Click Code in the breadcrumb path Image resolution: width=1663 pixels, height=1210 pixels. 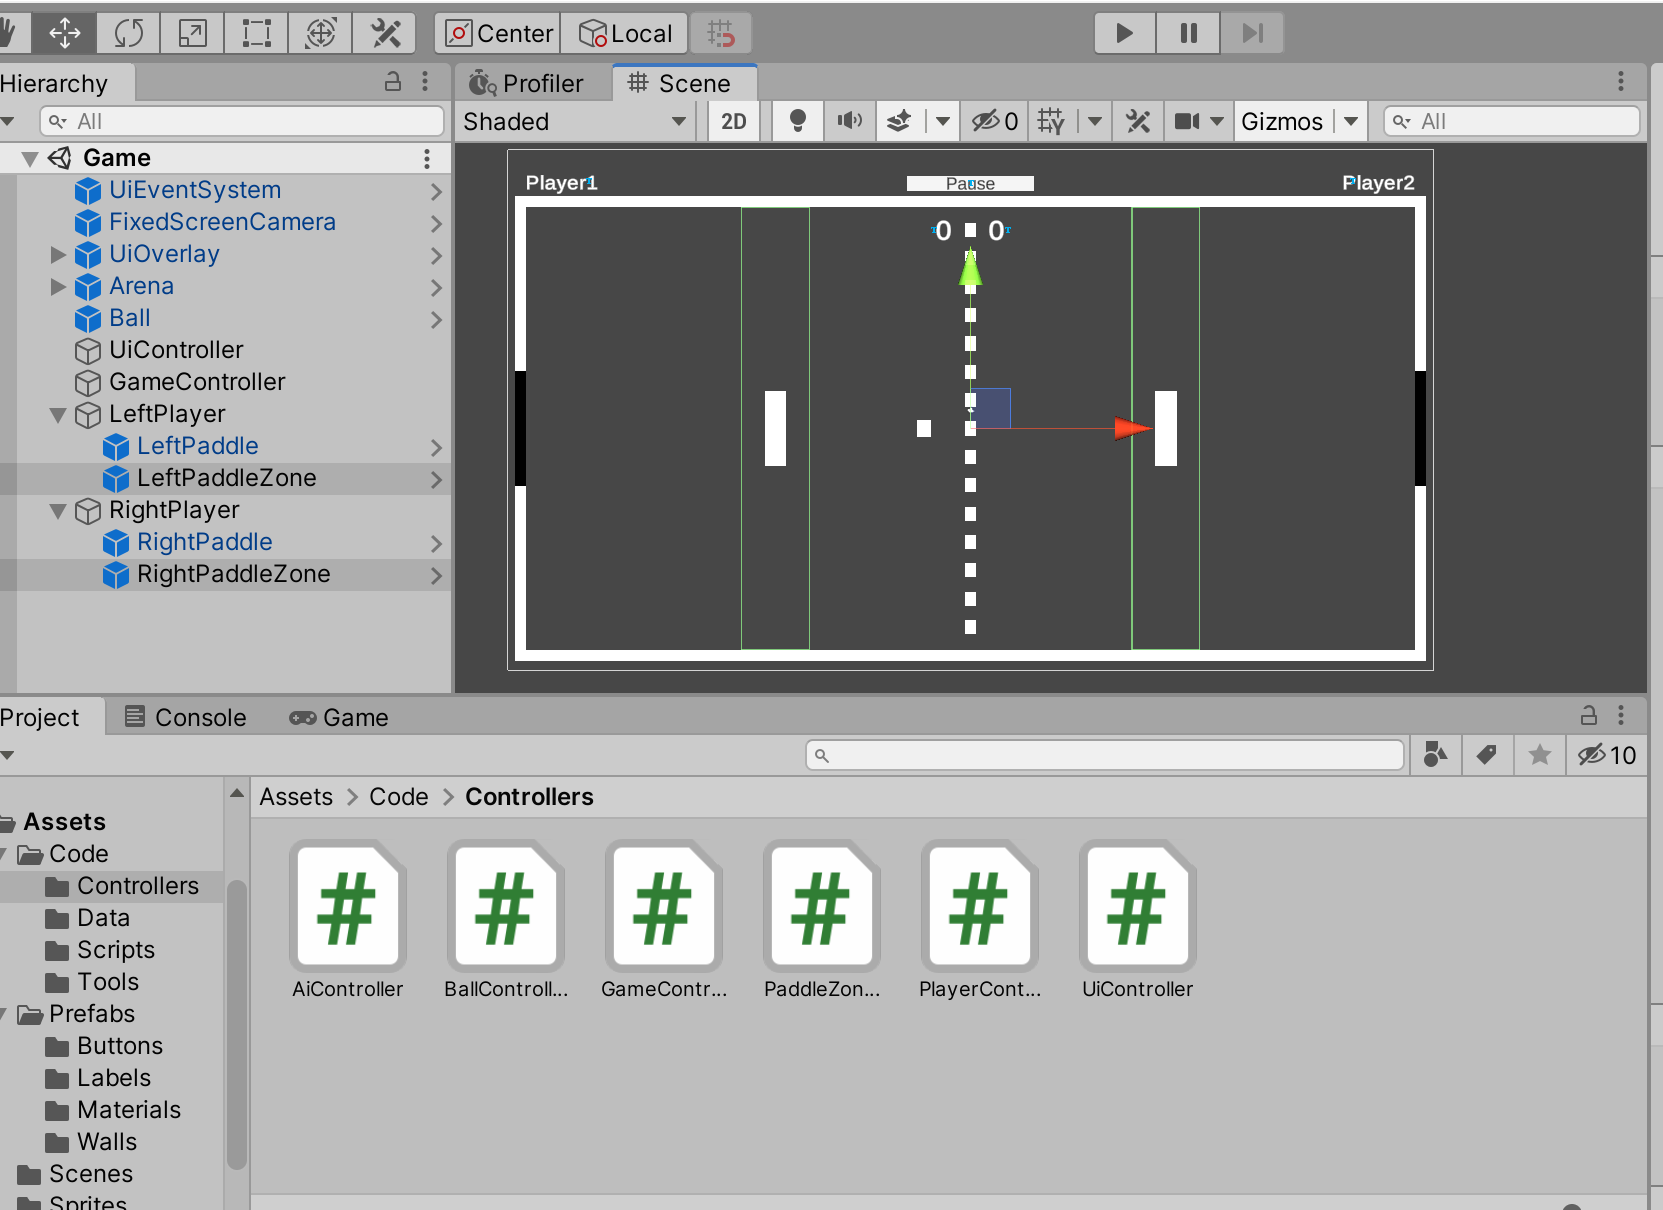point(398,797)
